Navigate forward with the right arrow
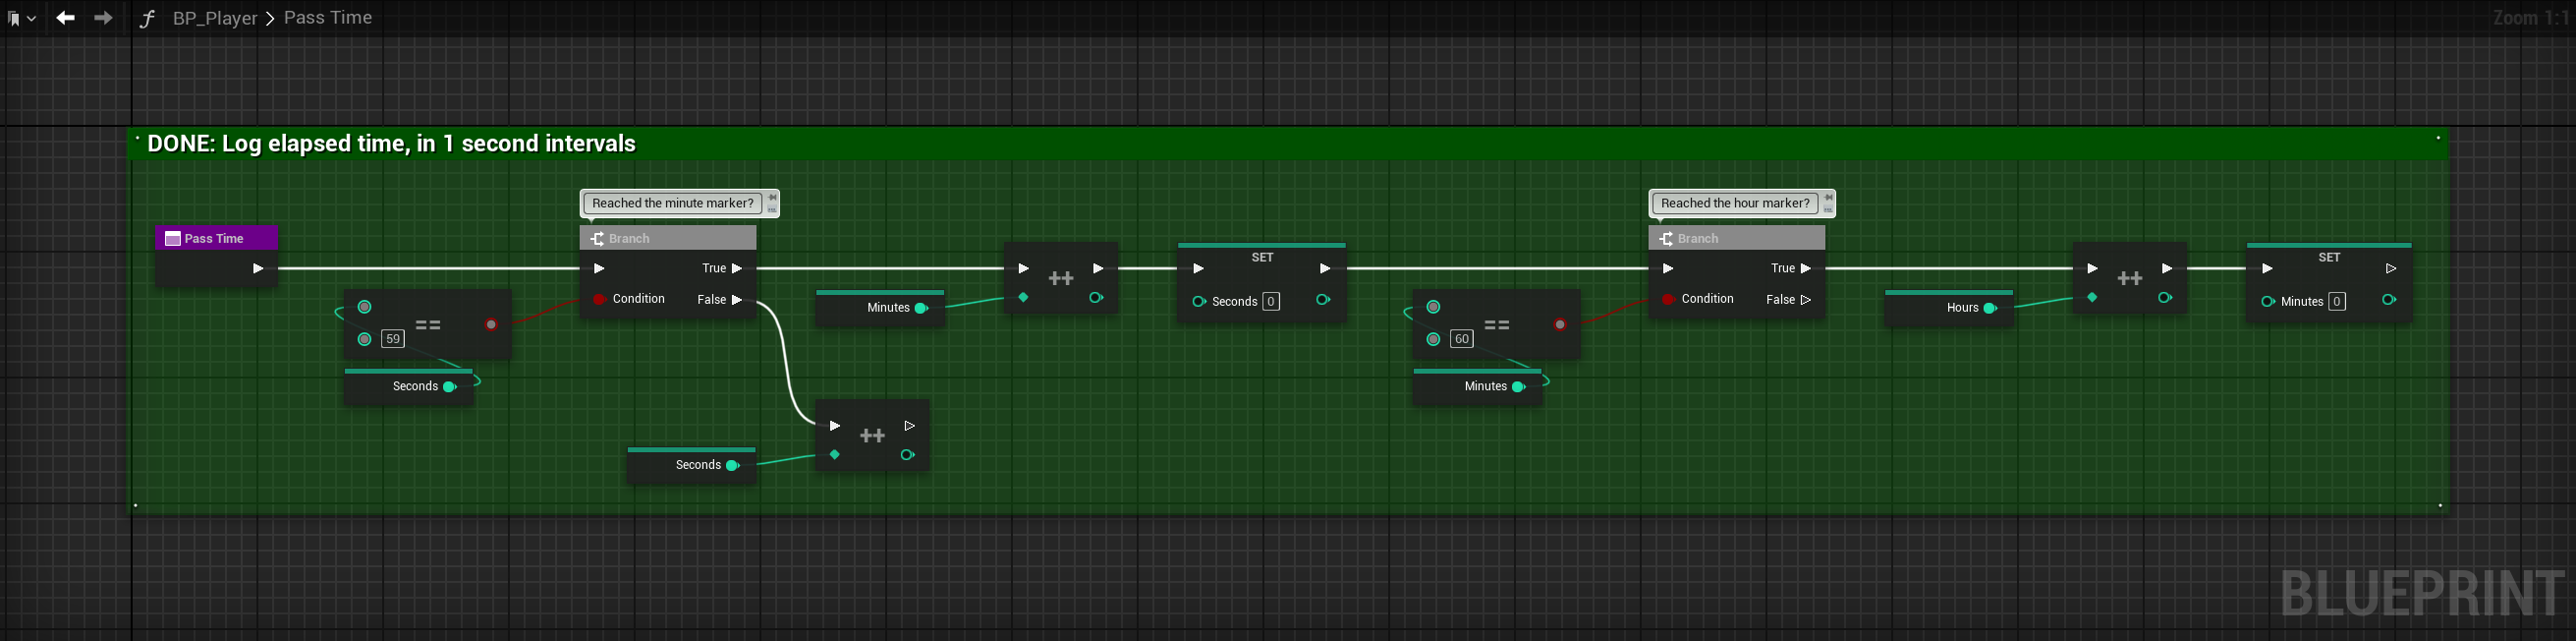The width and height of the screenshot is (2576, 641). (102, 18)
